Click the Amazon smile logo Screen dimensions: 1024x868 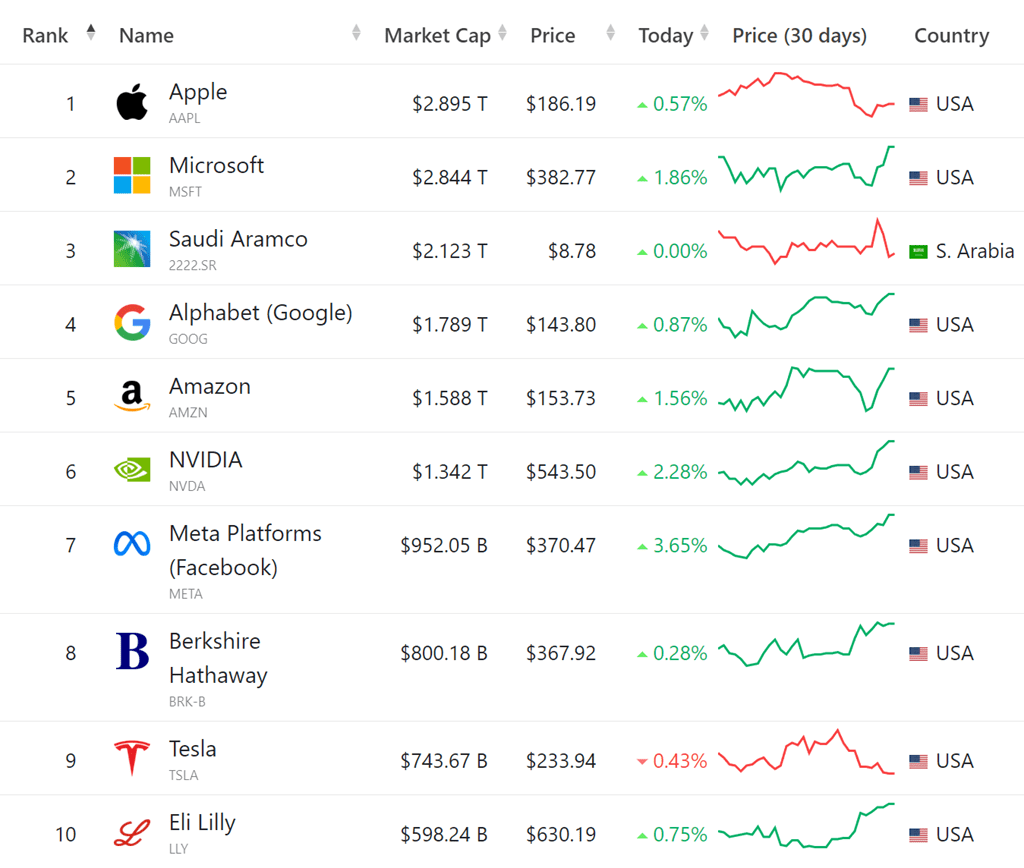point(131,394)
